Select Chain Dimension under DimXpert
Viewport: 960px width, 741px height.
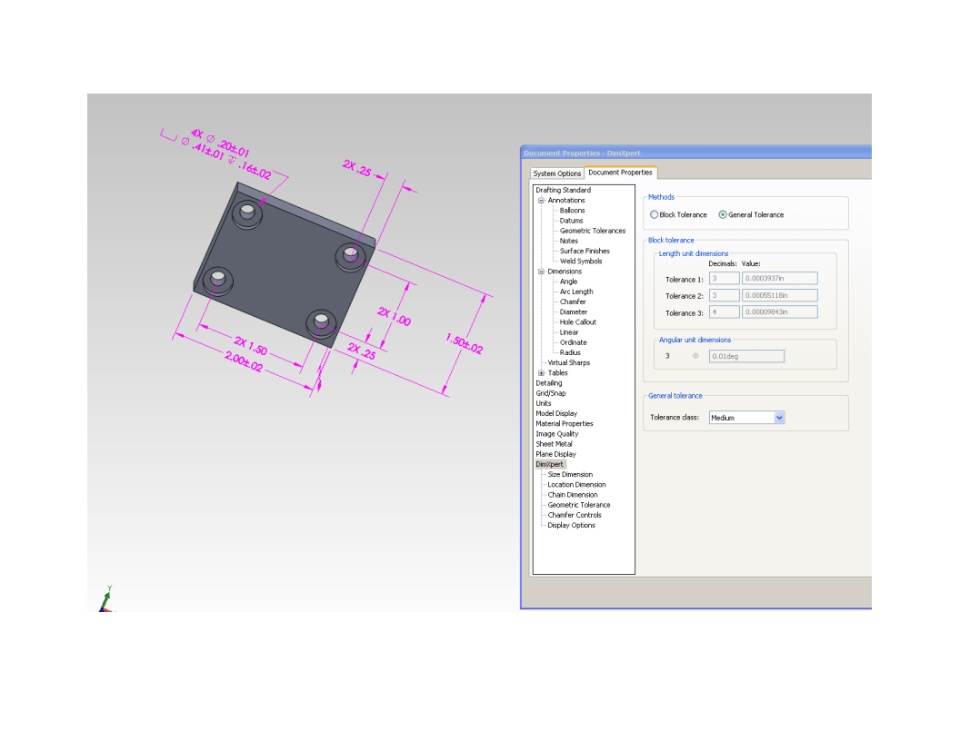[572, 495]
